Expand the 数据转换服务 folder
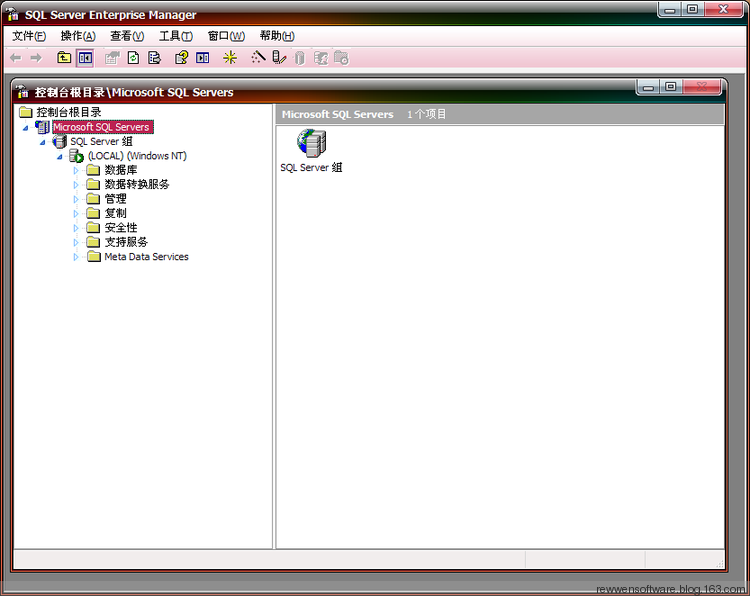Screen dimensions: 750x596 click(76, 185)
